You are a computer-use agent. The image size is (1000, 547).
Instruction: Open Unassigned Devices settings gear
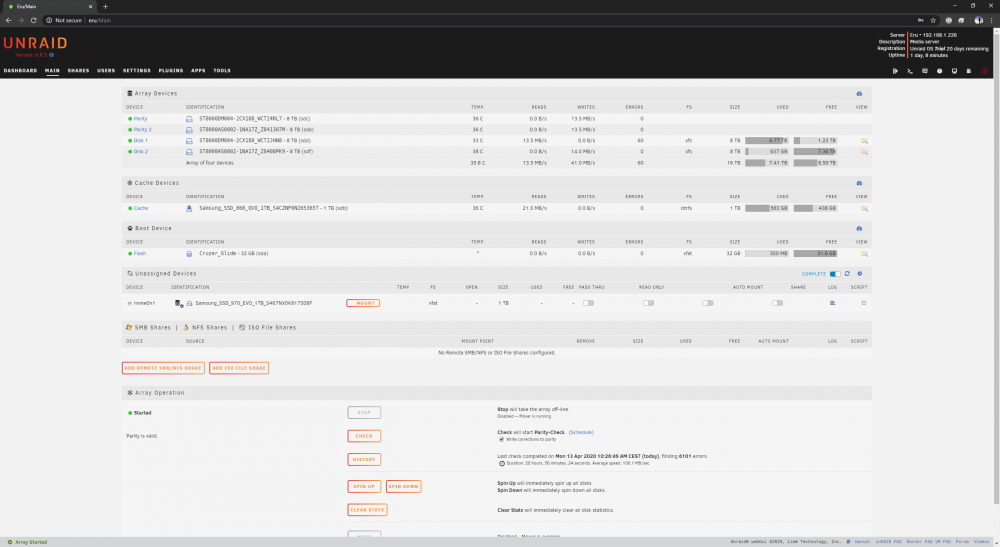pyautogui.click(x=860, y=274)
